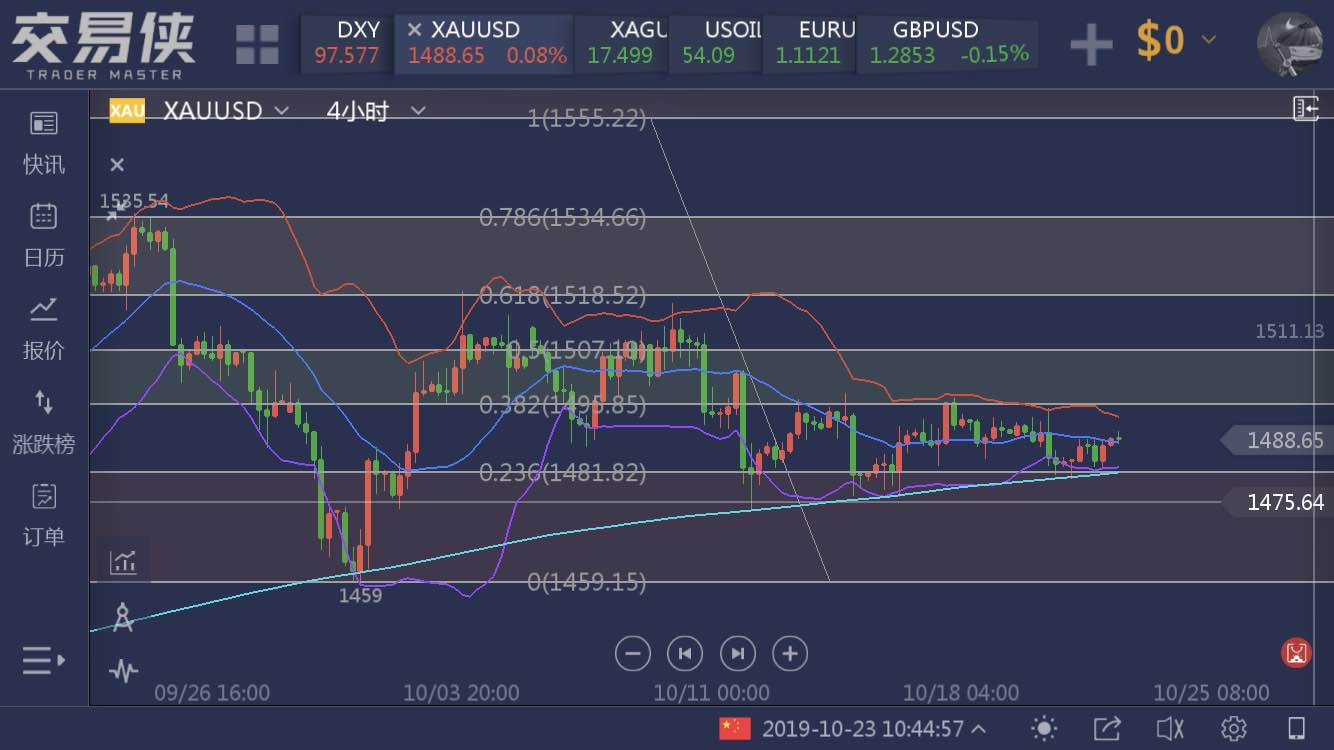The image size is (1334, 750).
Task: Jump to latest candle
Action: 738,654
